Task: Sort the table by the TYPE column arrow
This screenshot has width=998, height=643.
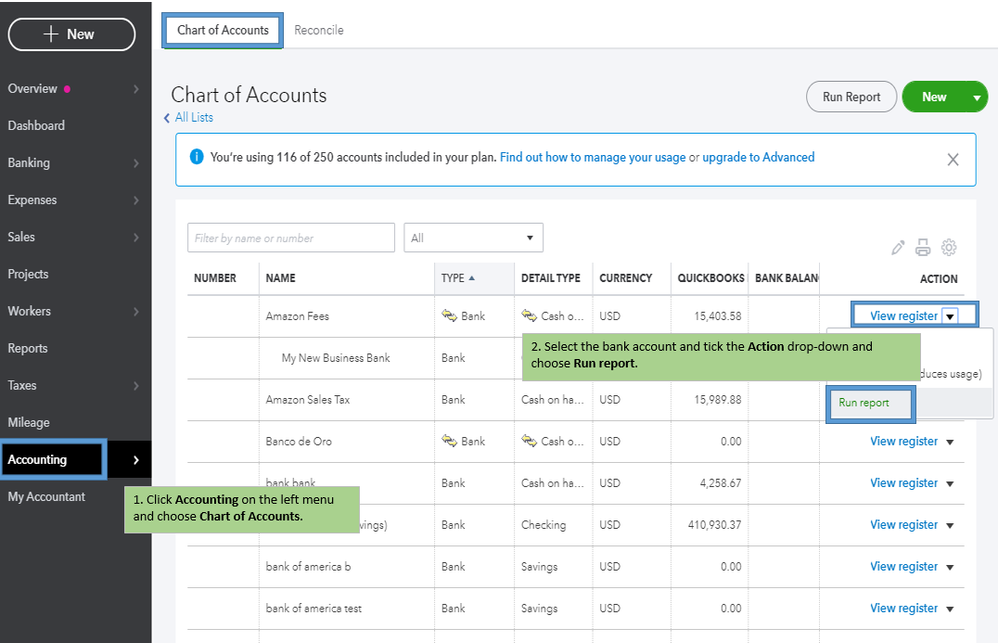Action: coord(472,278)
